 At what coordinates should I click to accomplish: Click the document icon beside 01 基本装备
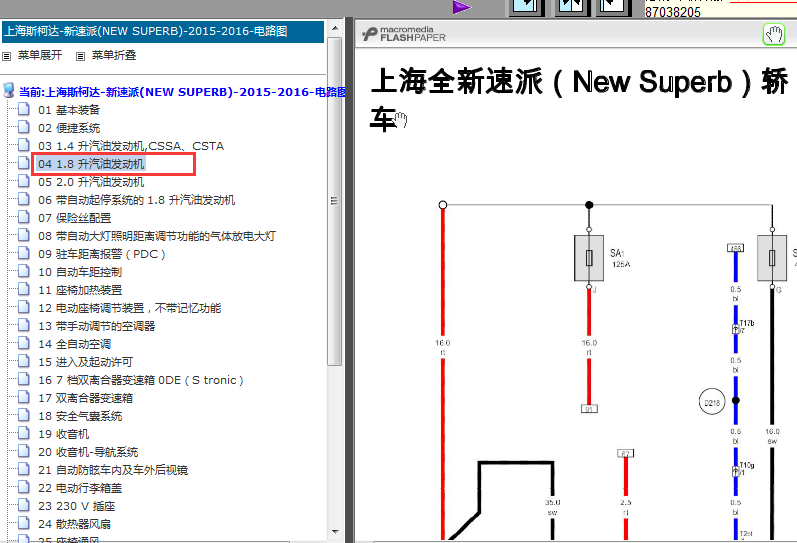23,109
